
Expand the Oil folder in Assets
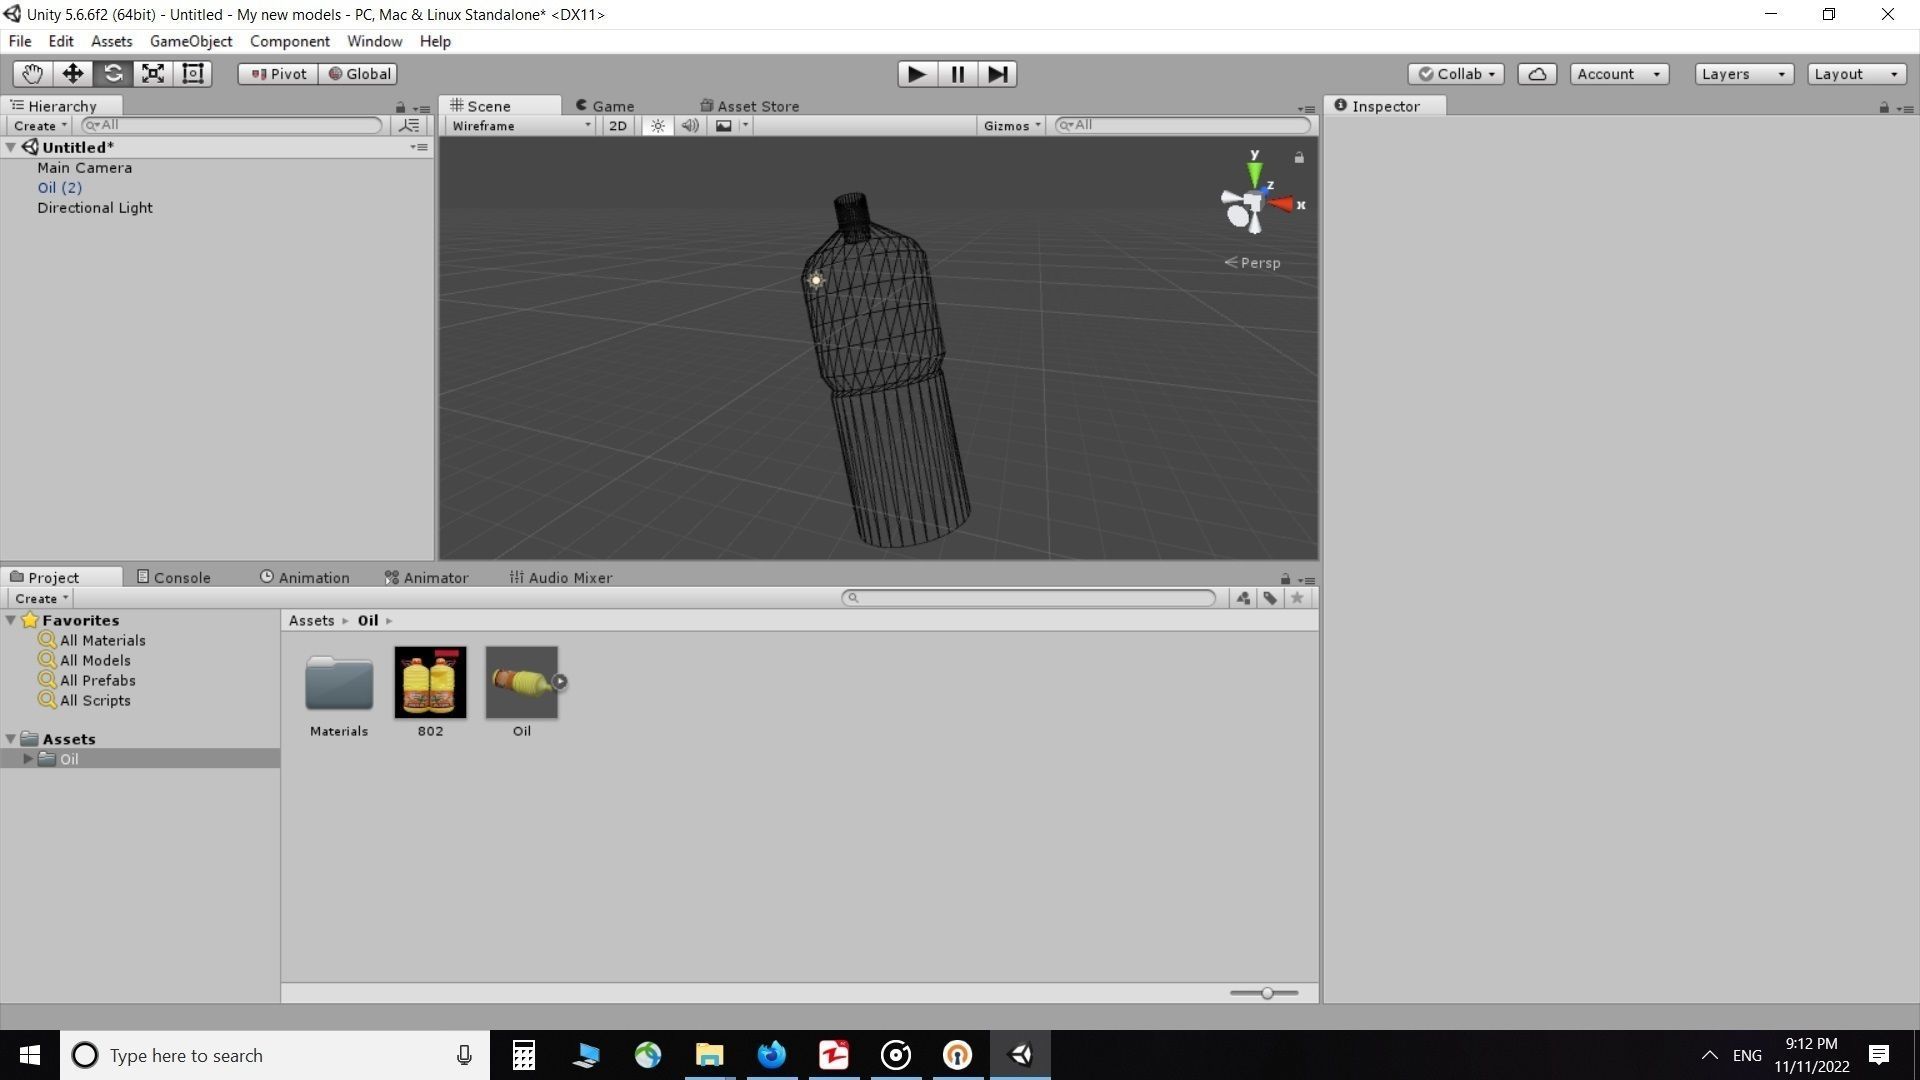(27, 758)
